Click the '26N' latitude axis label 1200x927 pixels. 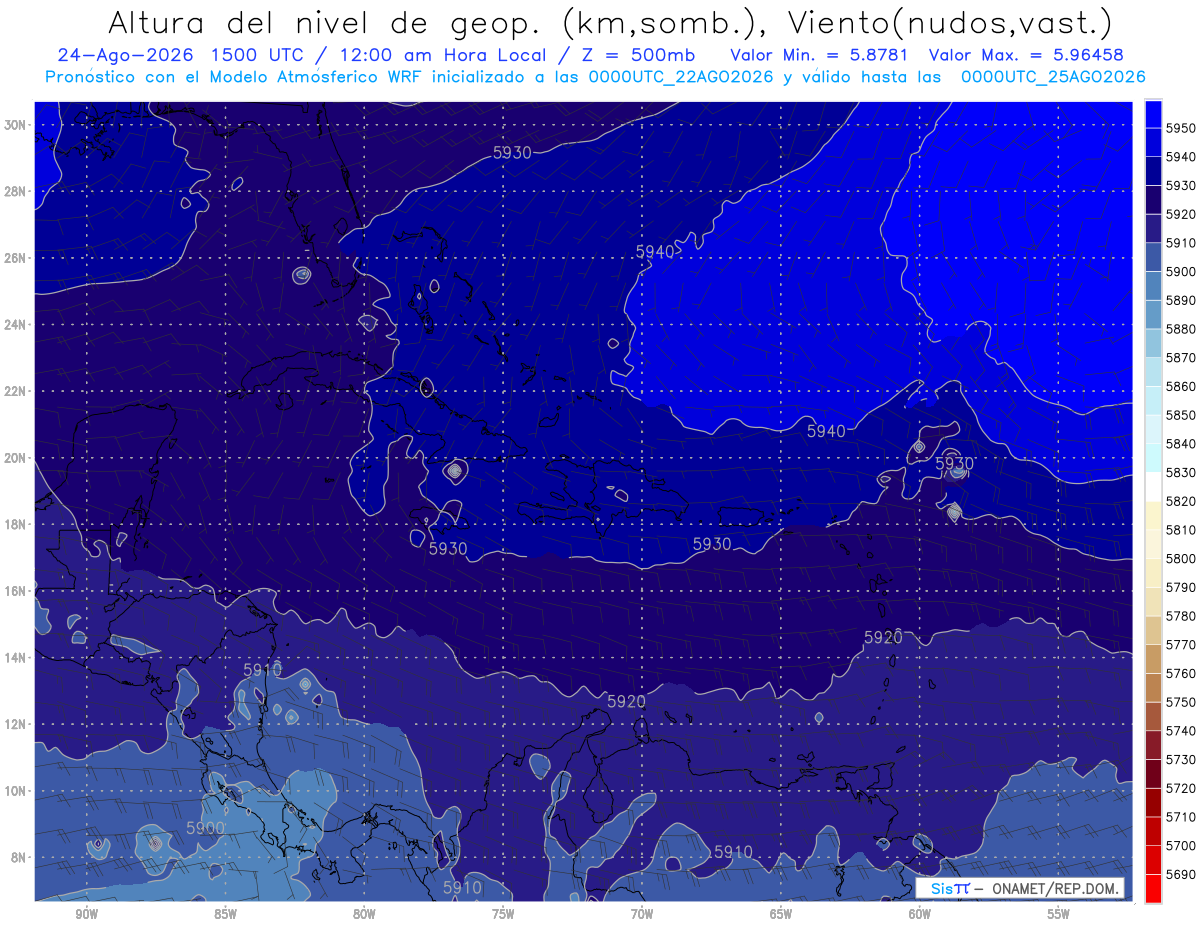[16, 258]
